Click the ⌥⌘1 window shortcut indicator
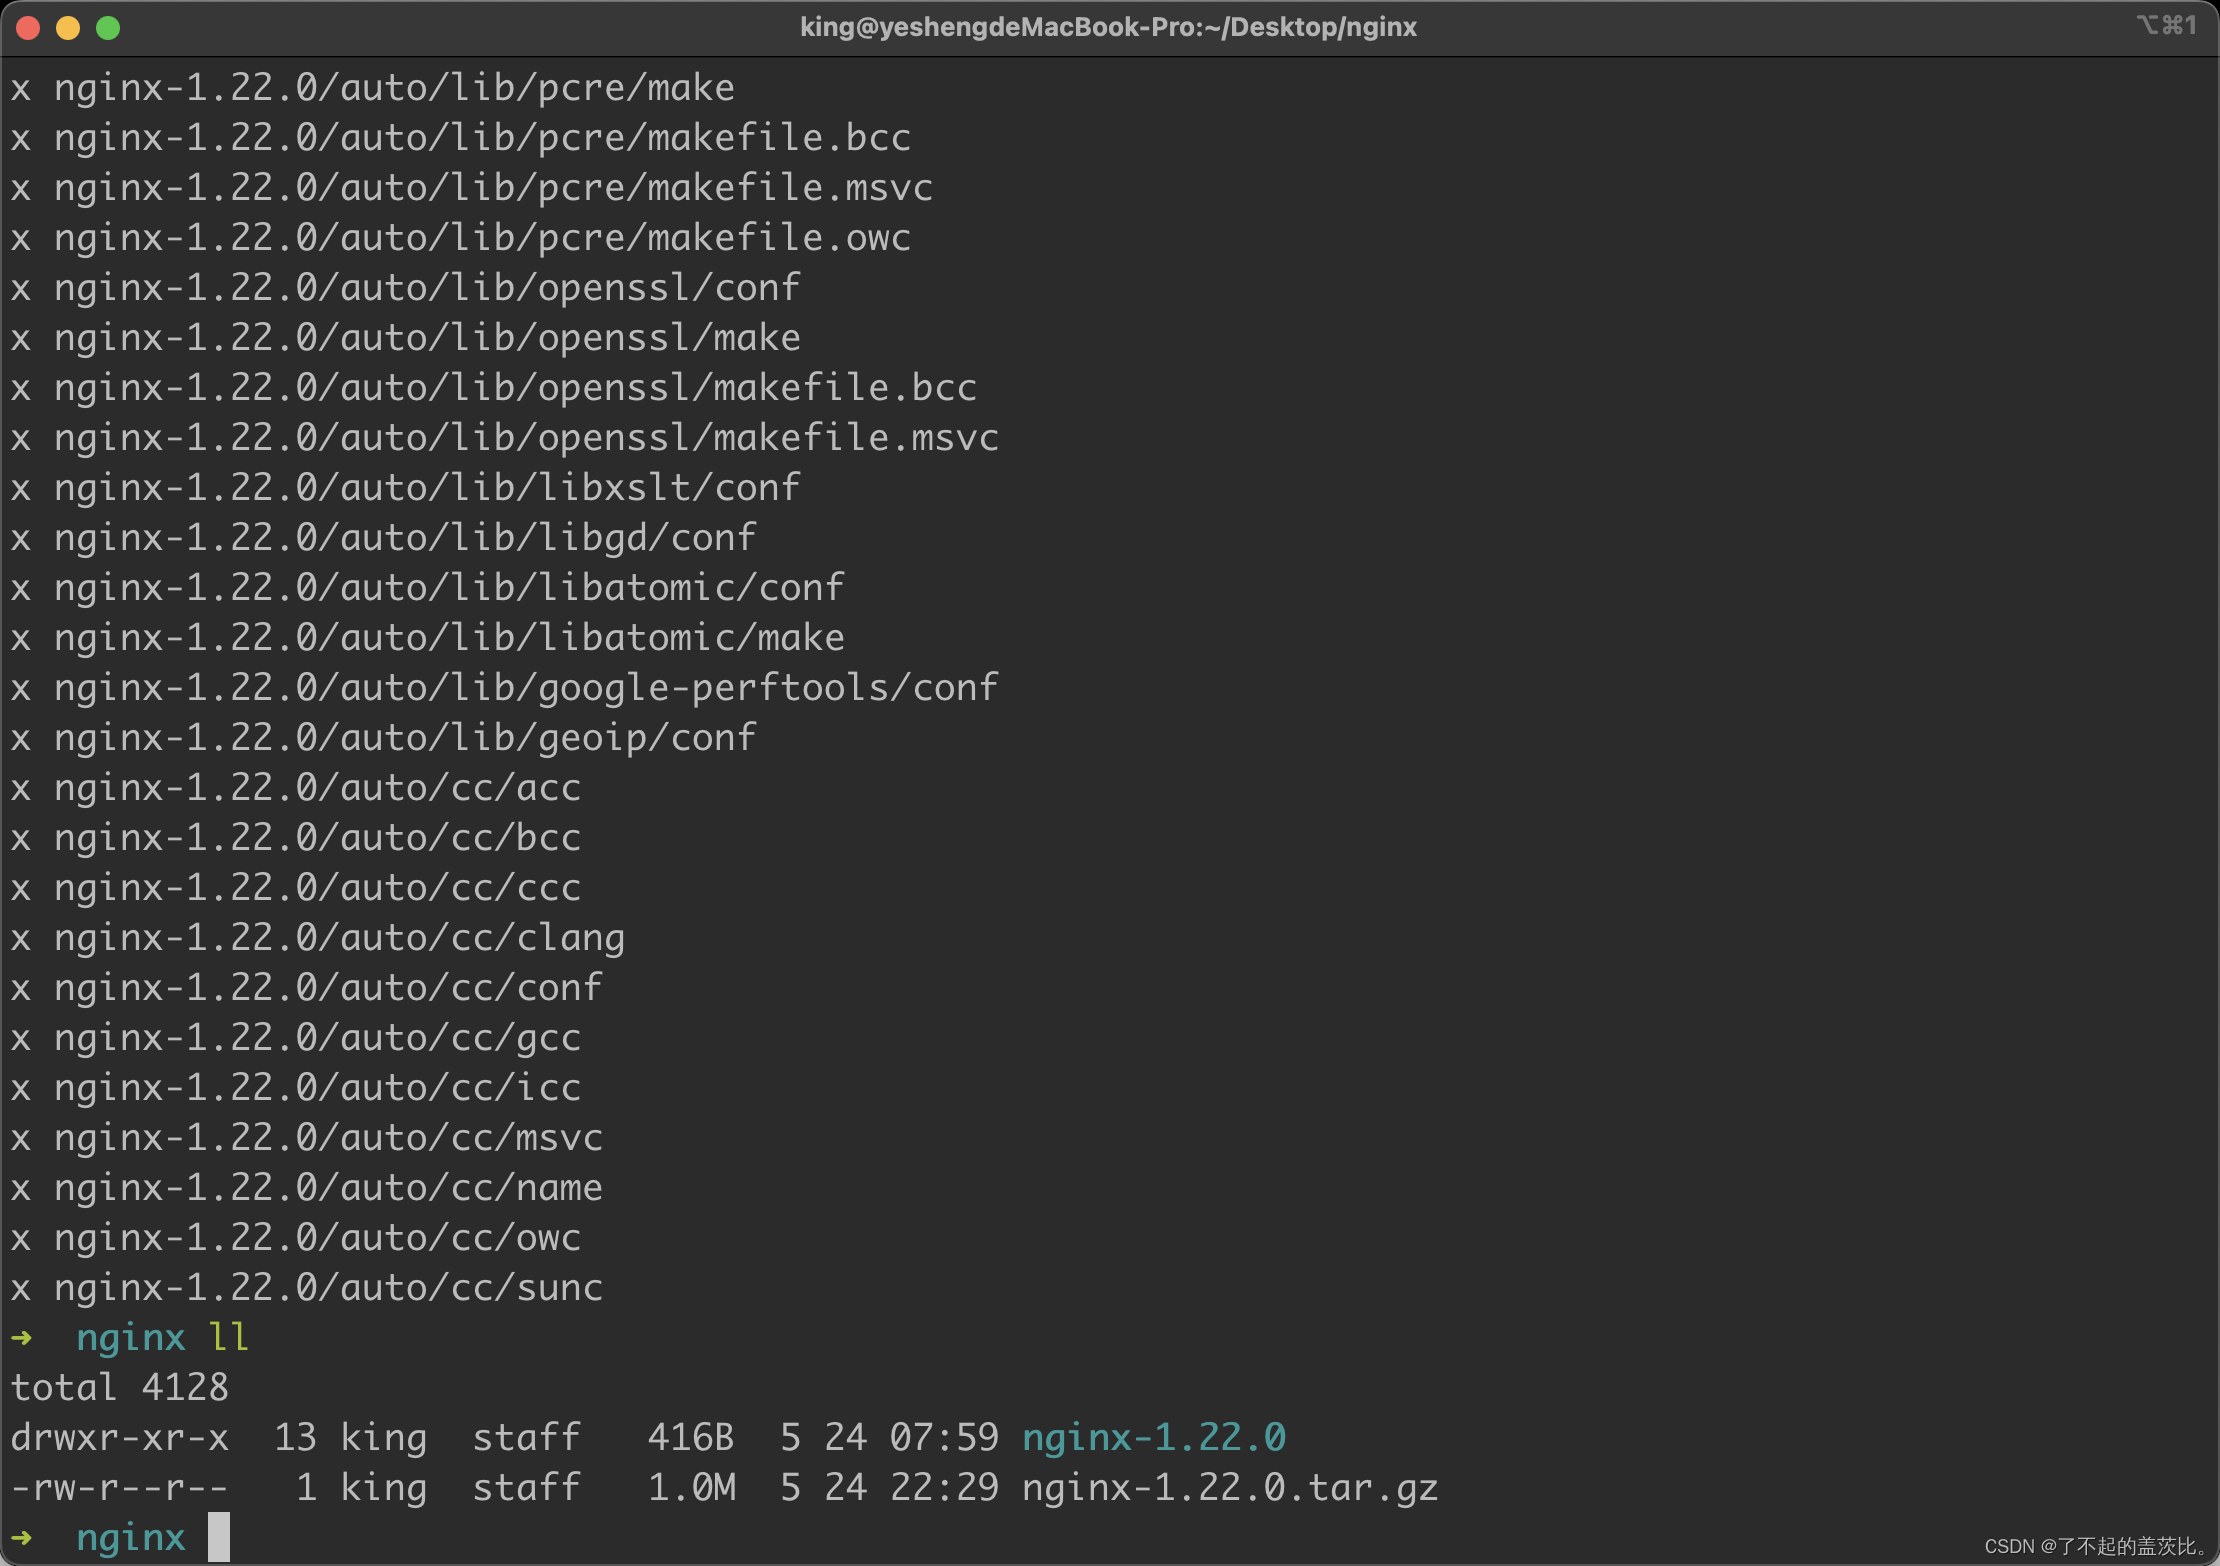 (x=2167, y=25)
